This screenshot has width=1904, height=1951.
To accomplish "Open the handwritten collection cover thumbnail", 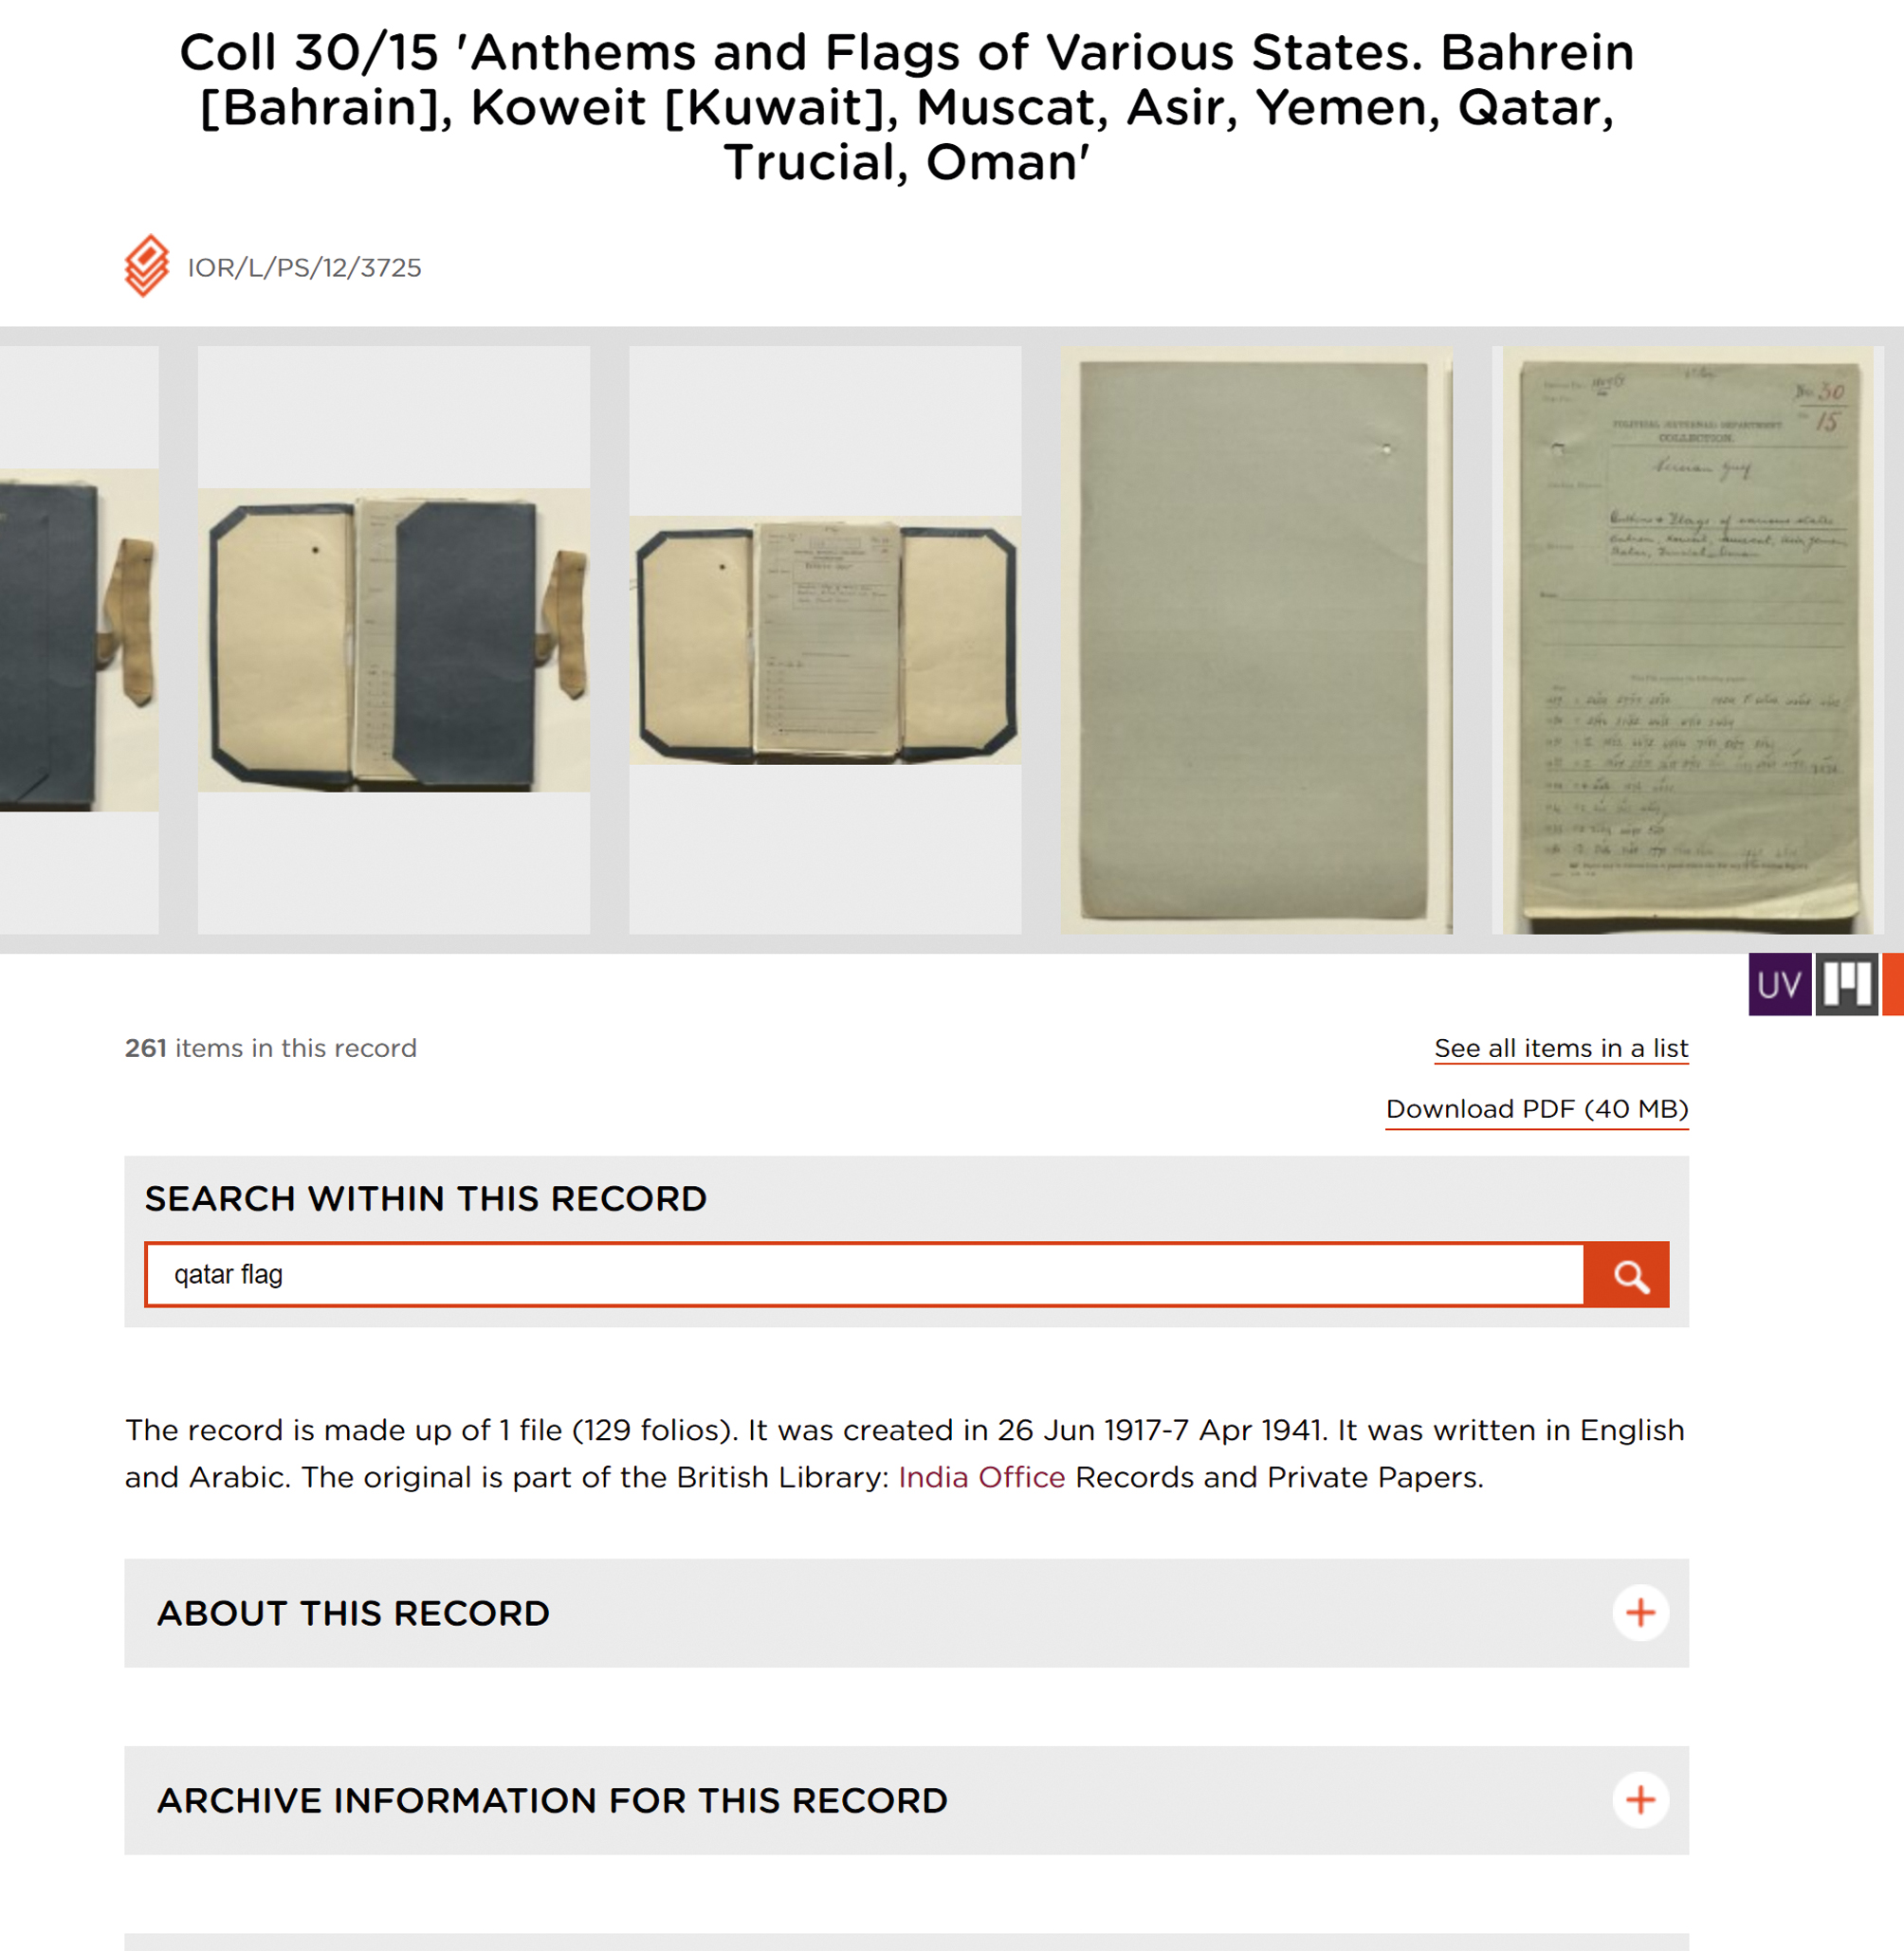I will click(1686, 640).
